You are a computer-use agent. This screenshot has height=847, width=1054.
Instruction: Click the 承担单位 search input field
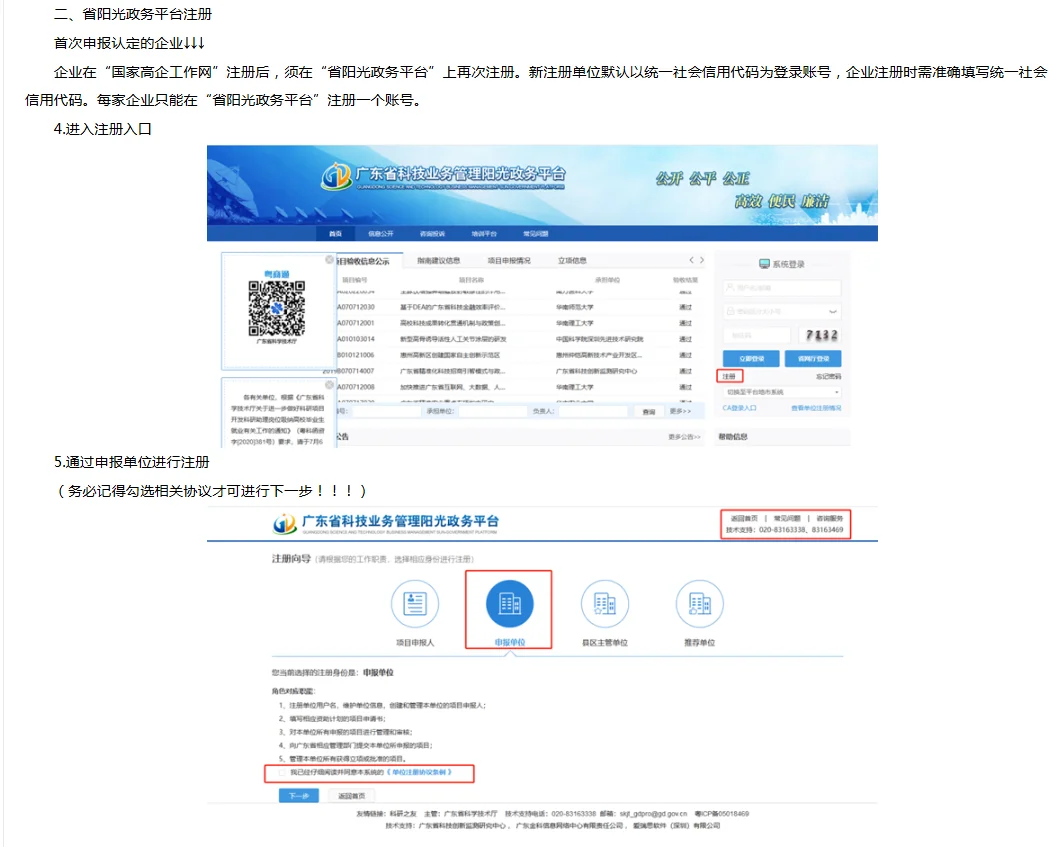[494, 410]
